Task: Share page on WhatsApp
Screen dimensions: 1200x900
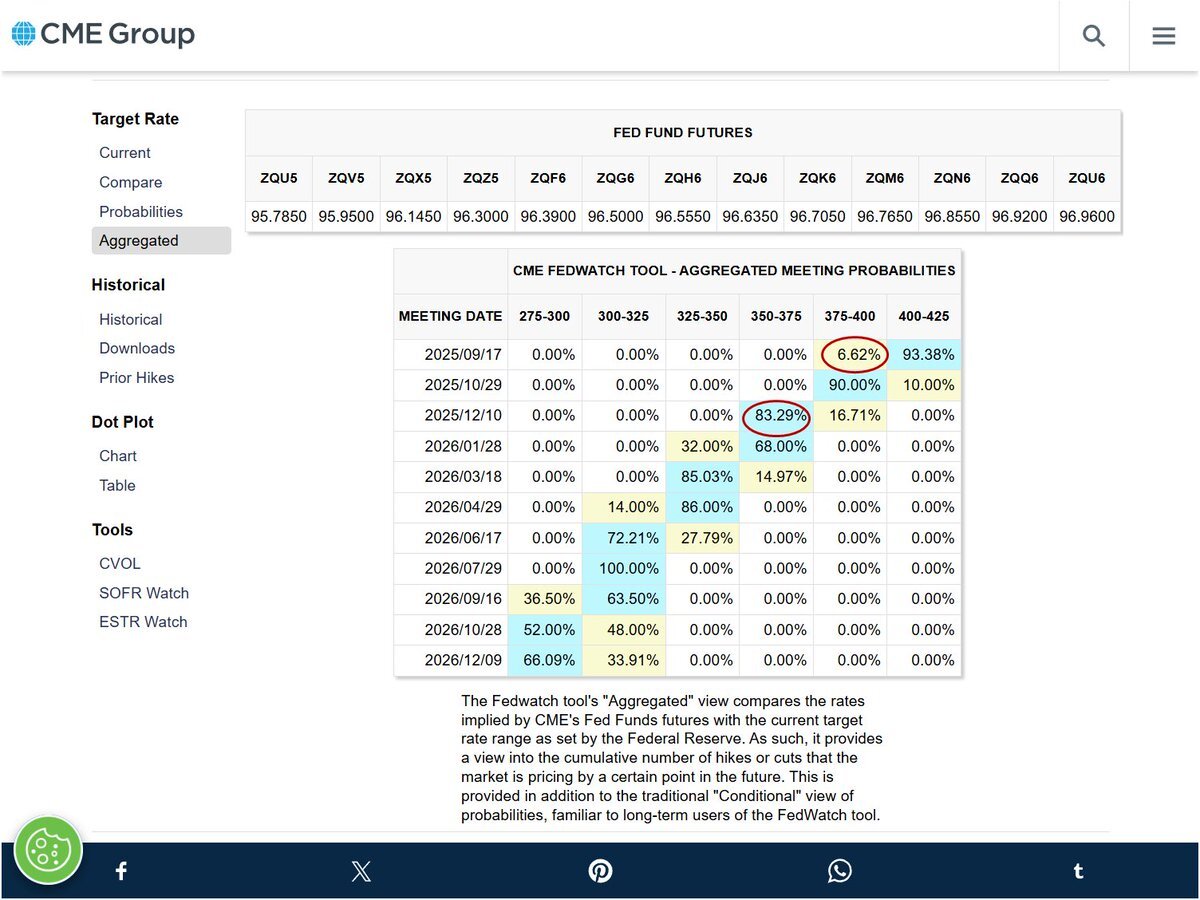Action: click(x=840, y=871)
